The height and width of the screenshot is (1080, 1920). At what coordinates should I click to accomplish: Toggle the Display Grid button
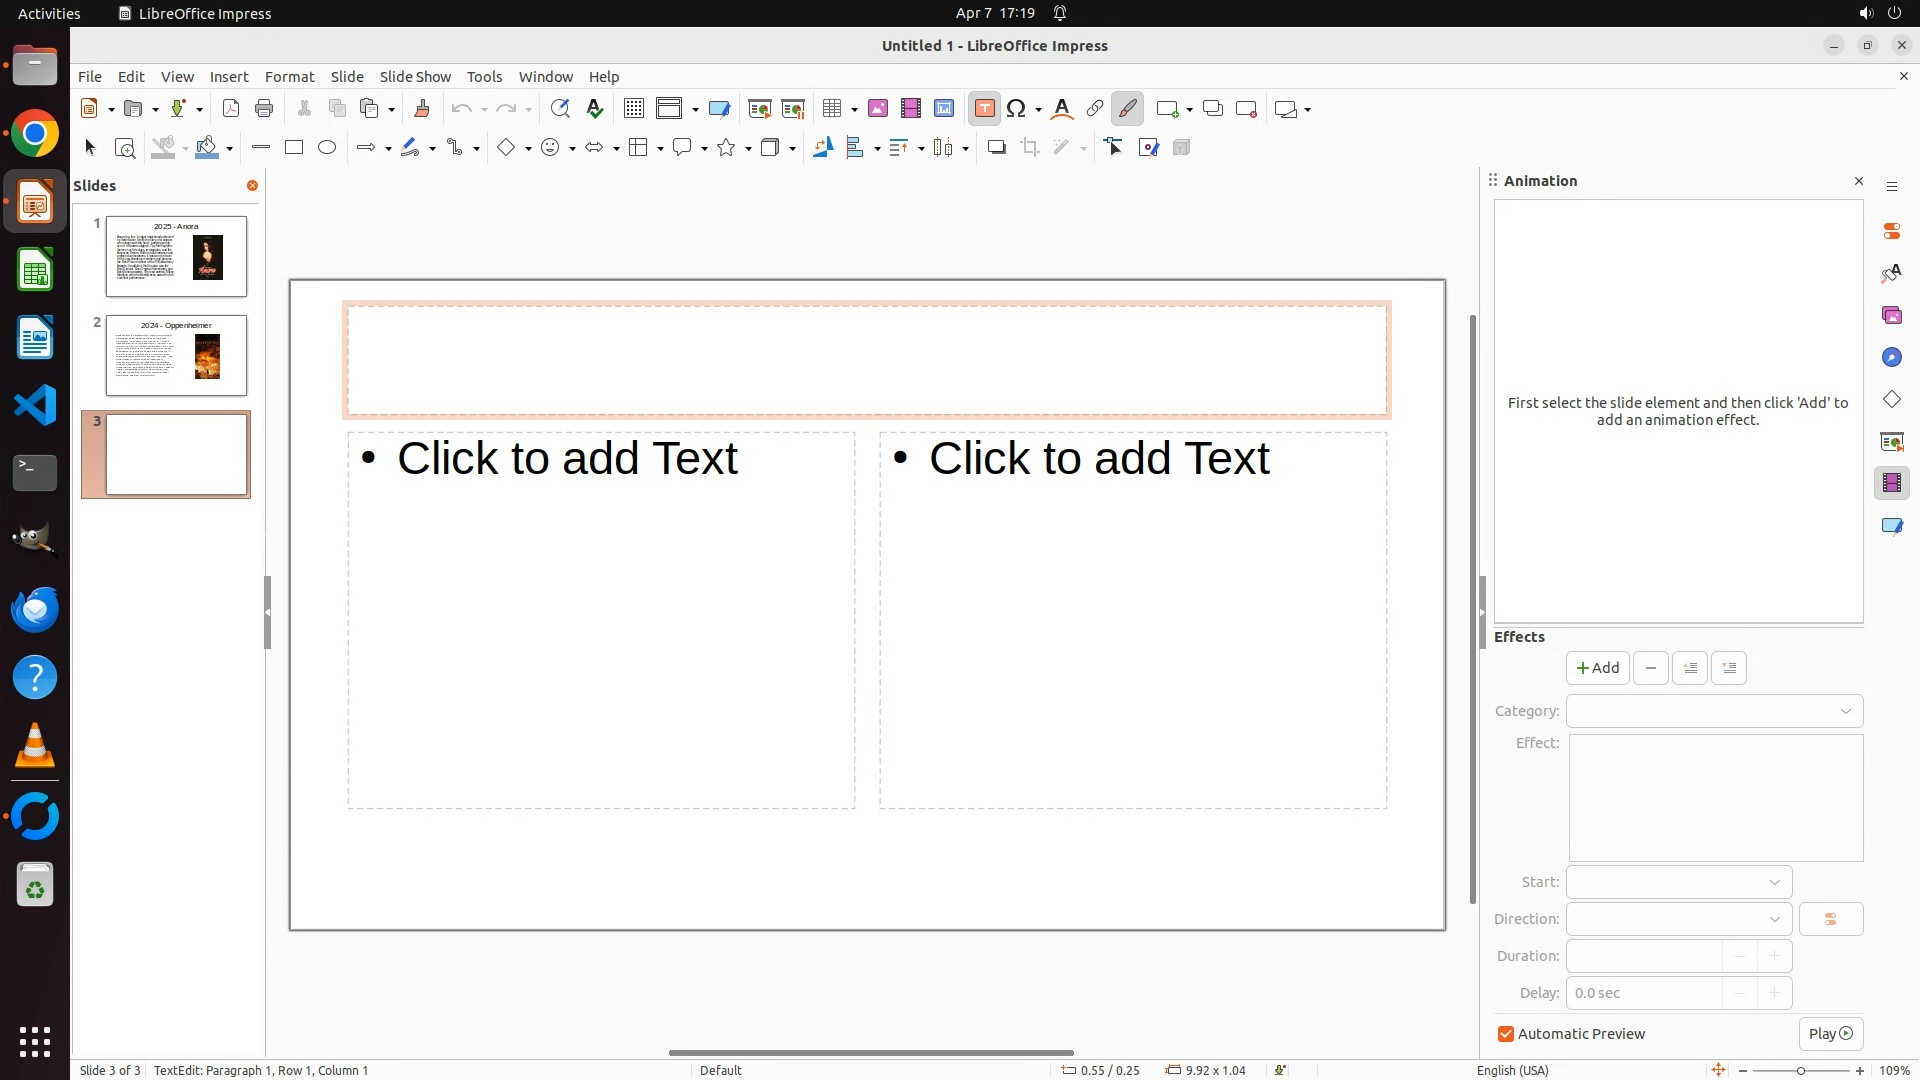tap(633, 109)
